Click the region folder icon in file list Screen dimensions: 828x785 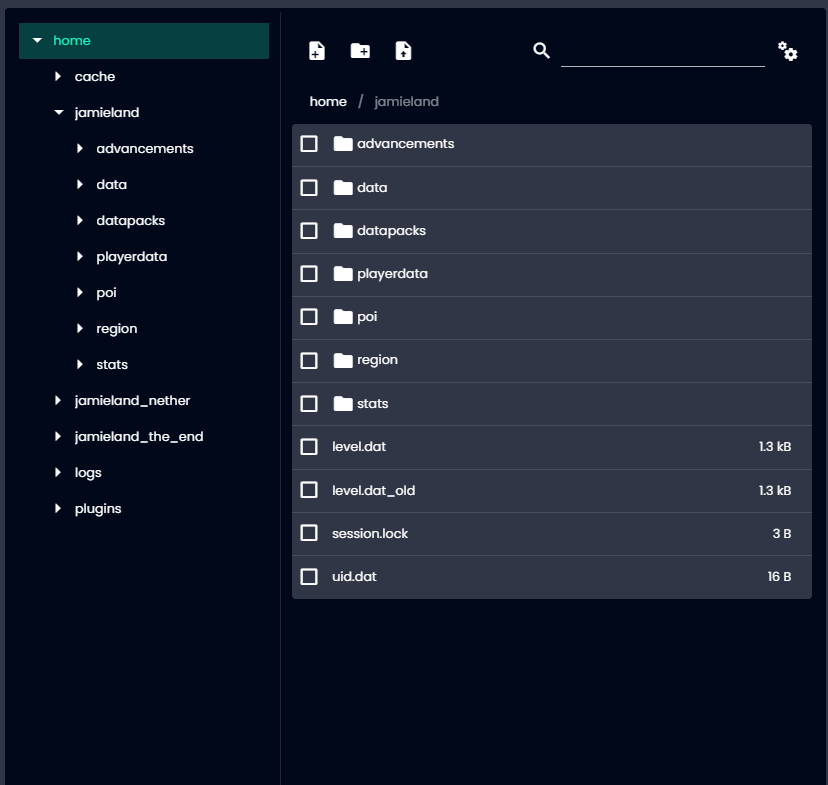(x=343, y=361)
